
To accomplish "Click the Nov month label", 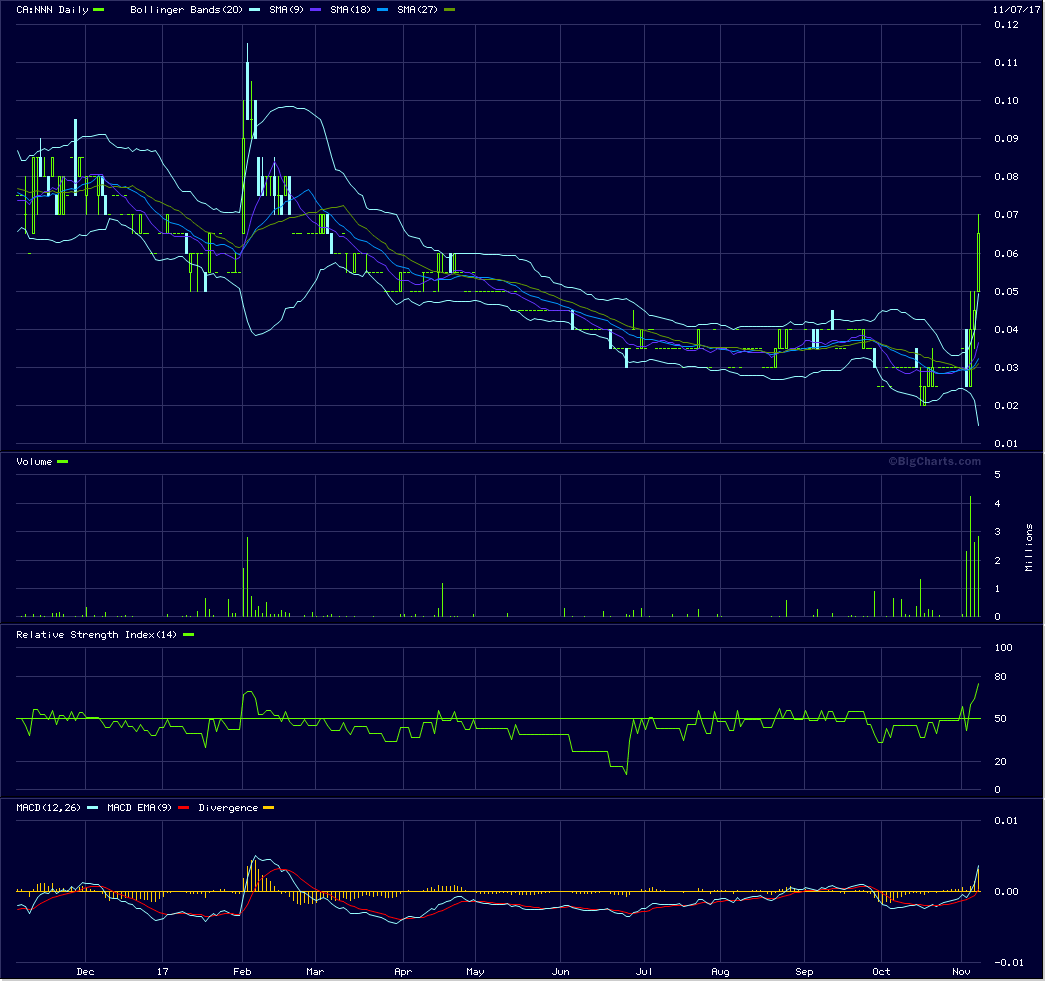I will click(961, 972).
